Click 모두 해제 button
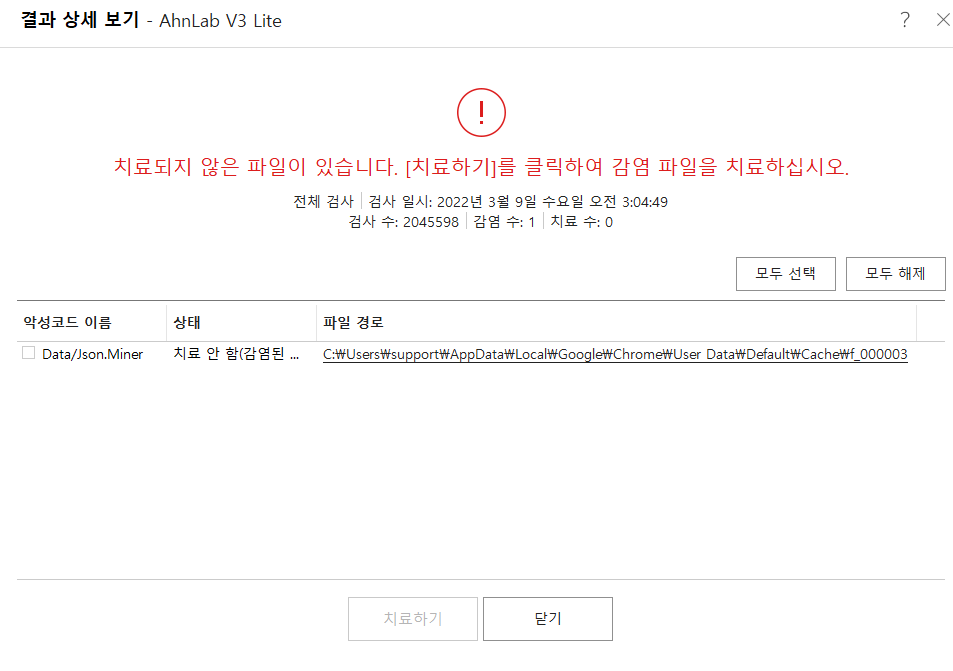The image size is (953, 671). click(895, 274)
